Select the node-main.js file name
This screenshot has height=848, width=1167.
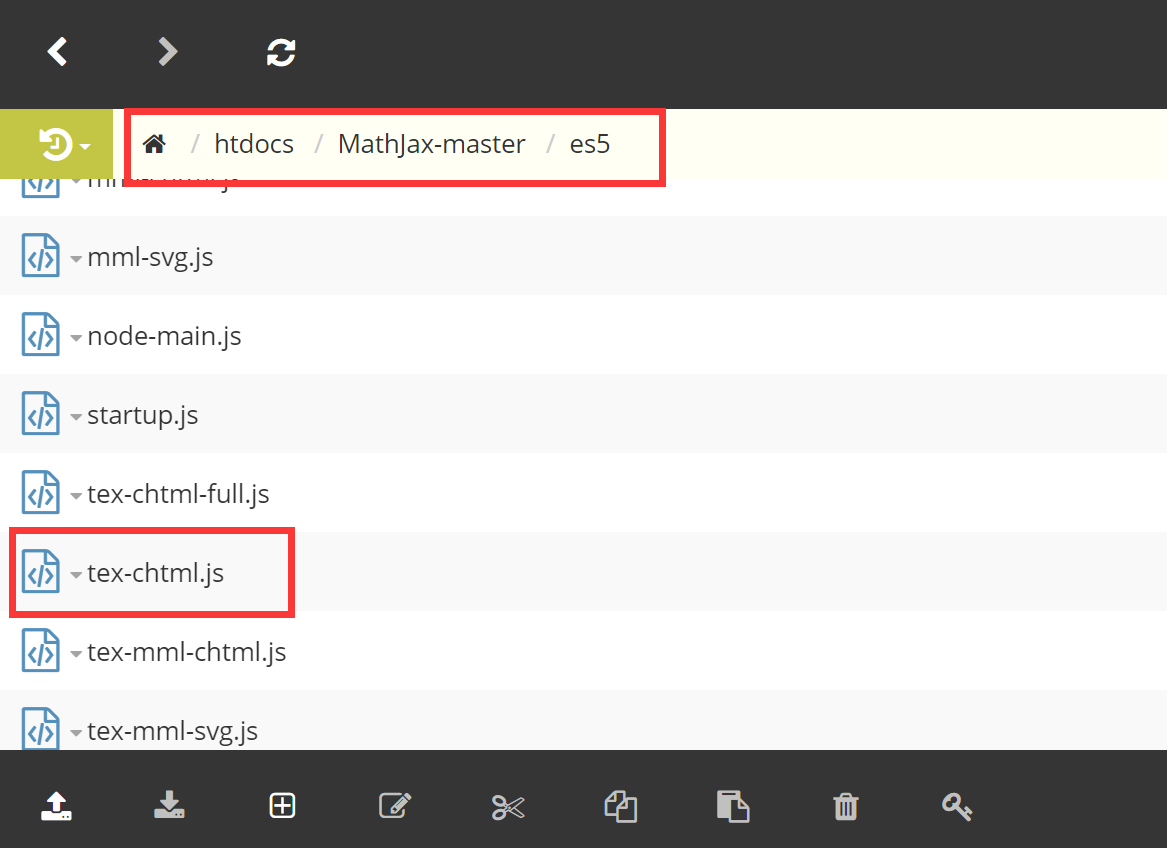(x=164, y=336)
